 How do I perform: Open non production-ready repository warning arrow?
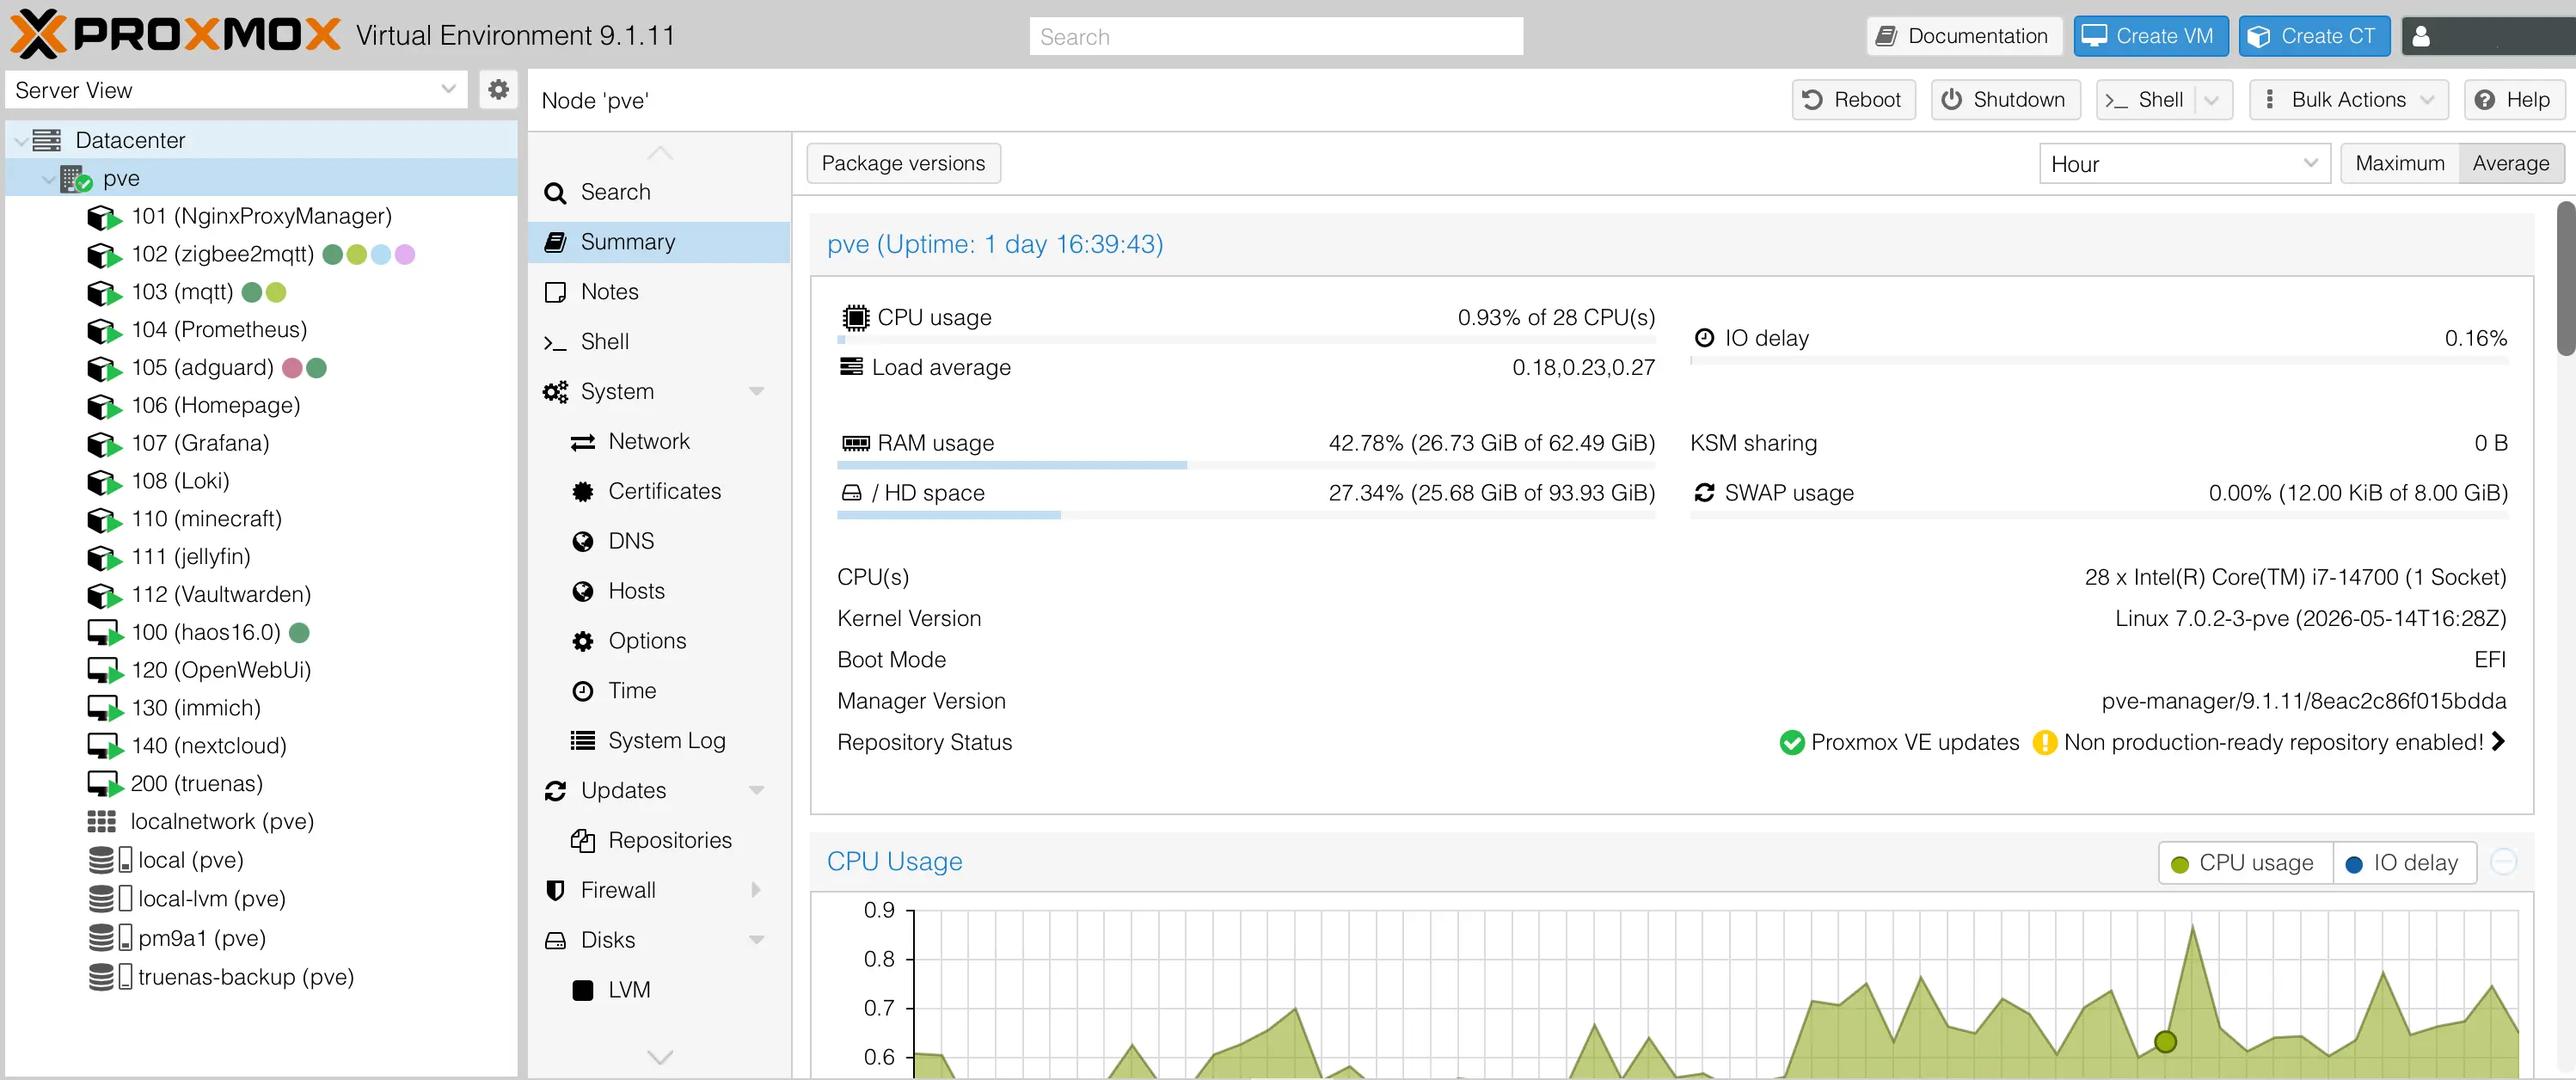tap(2498, 742)
